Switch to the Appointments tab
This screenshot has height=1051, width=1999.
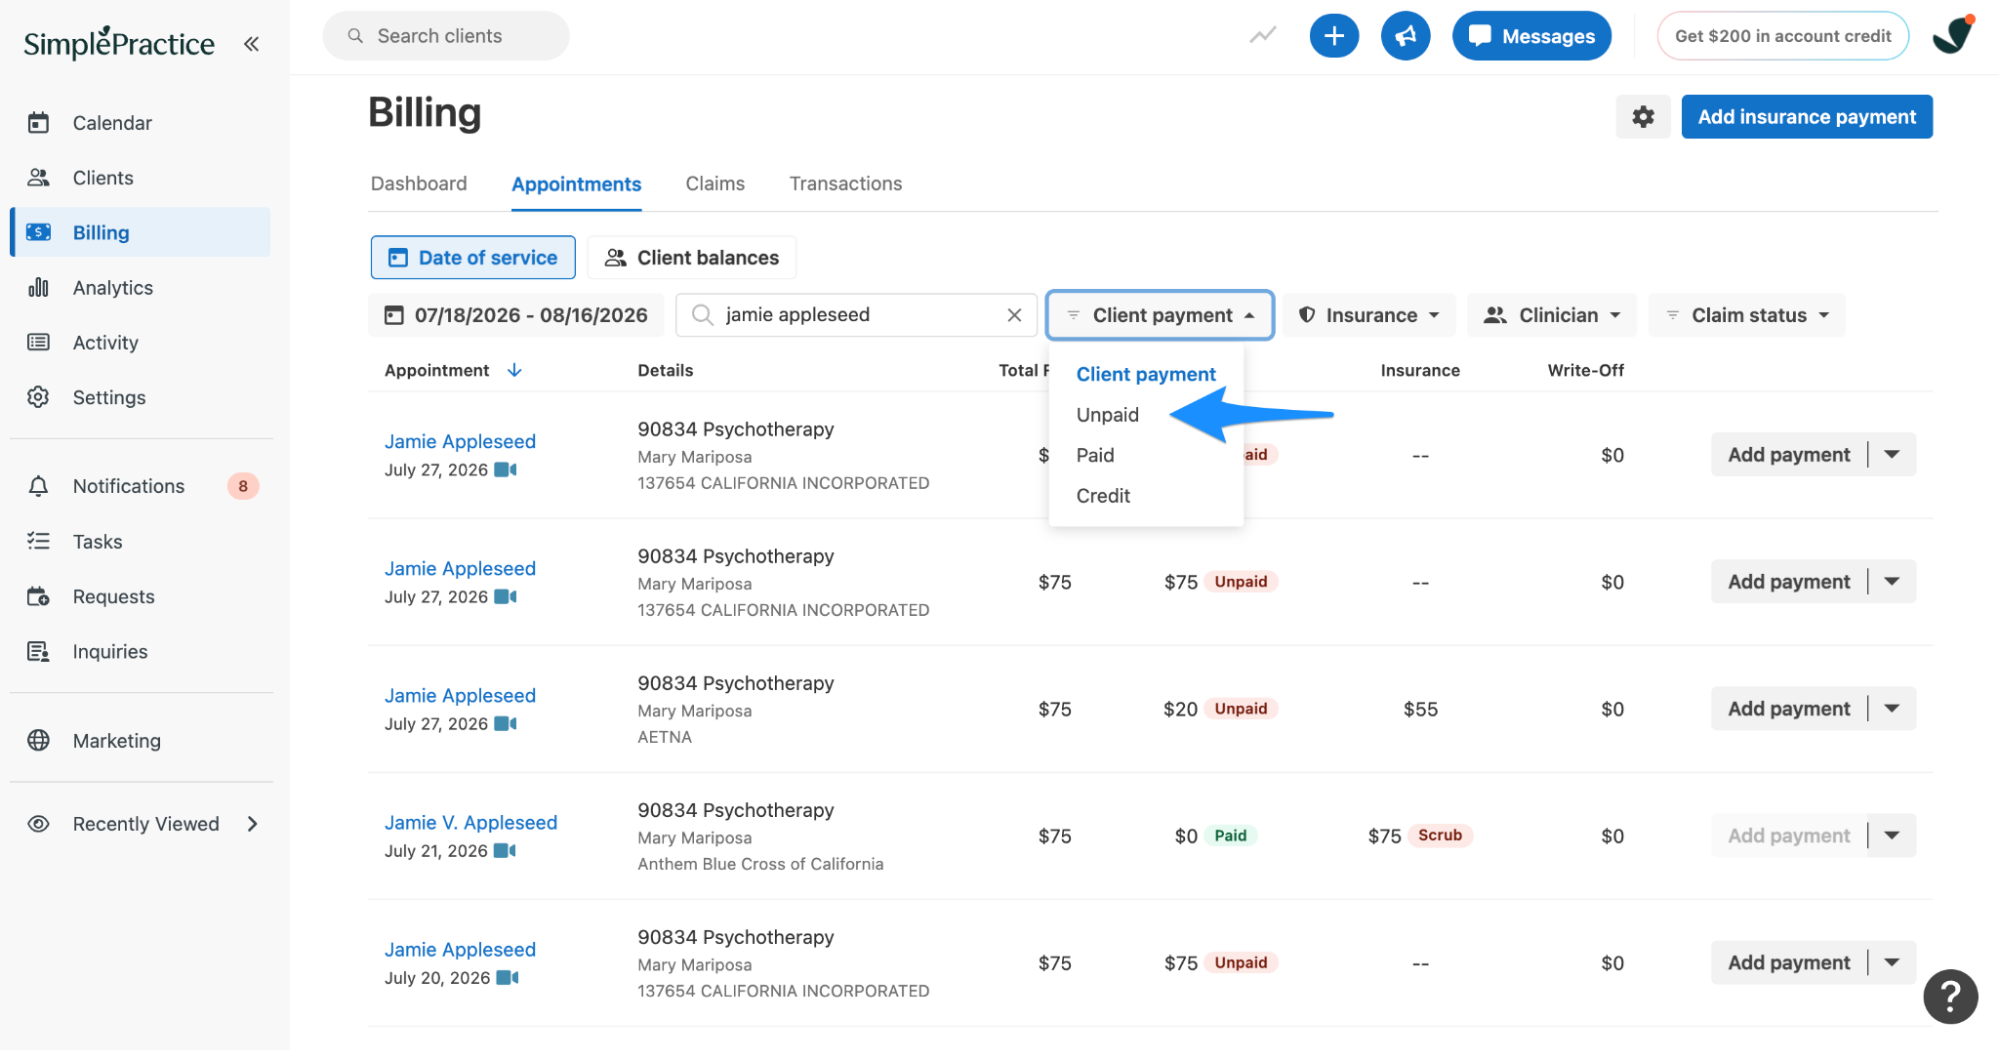point(576,184)
